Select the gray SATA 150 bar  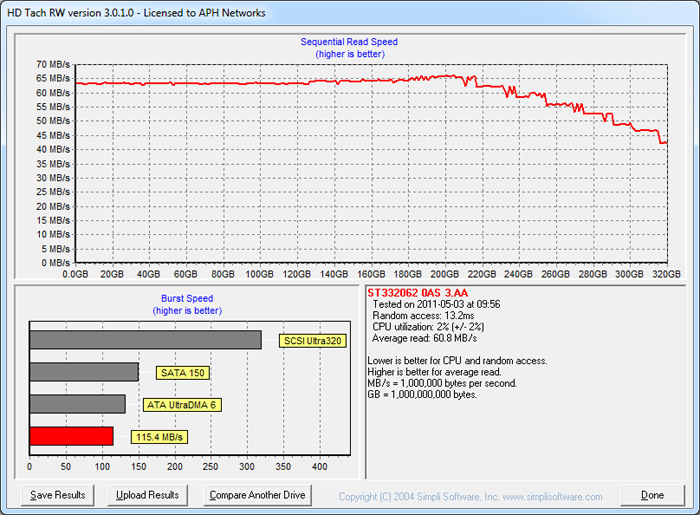84,372
